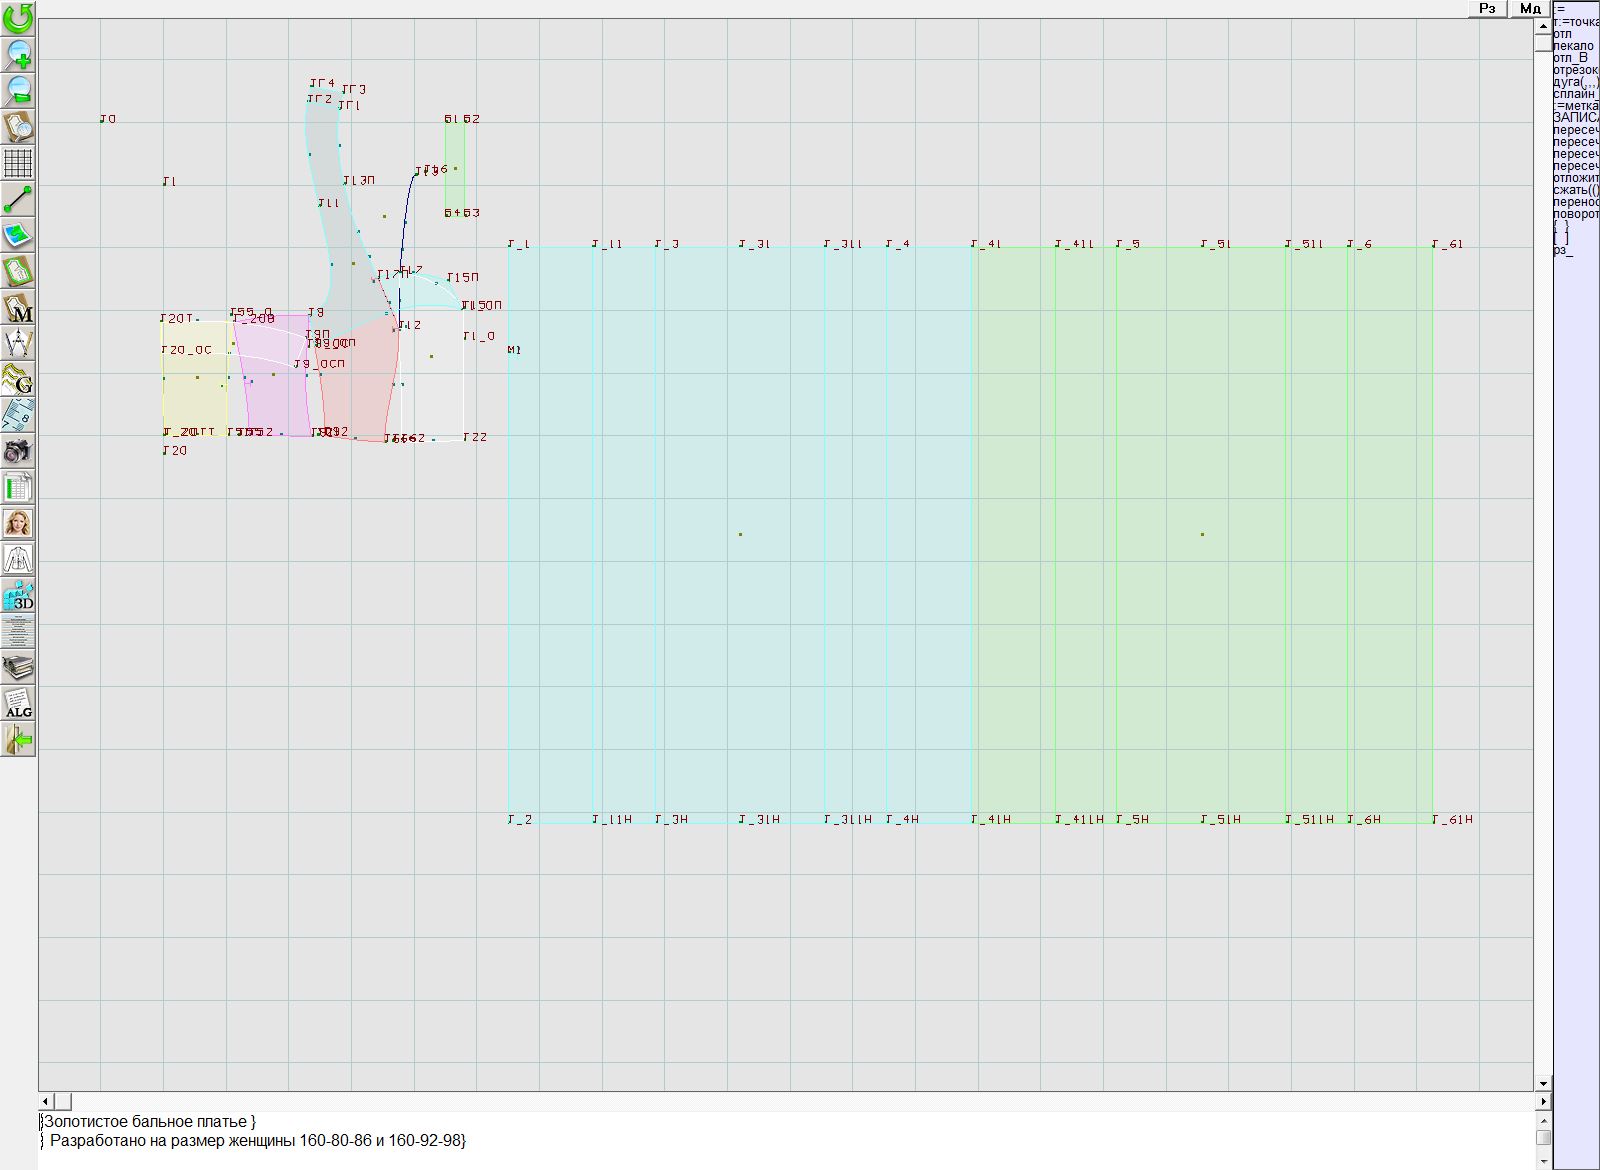Click the camera snapshot icon
The image size is (1600, 1170).
tap(18, 451)
